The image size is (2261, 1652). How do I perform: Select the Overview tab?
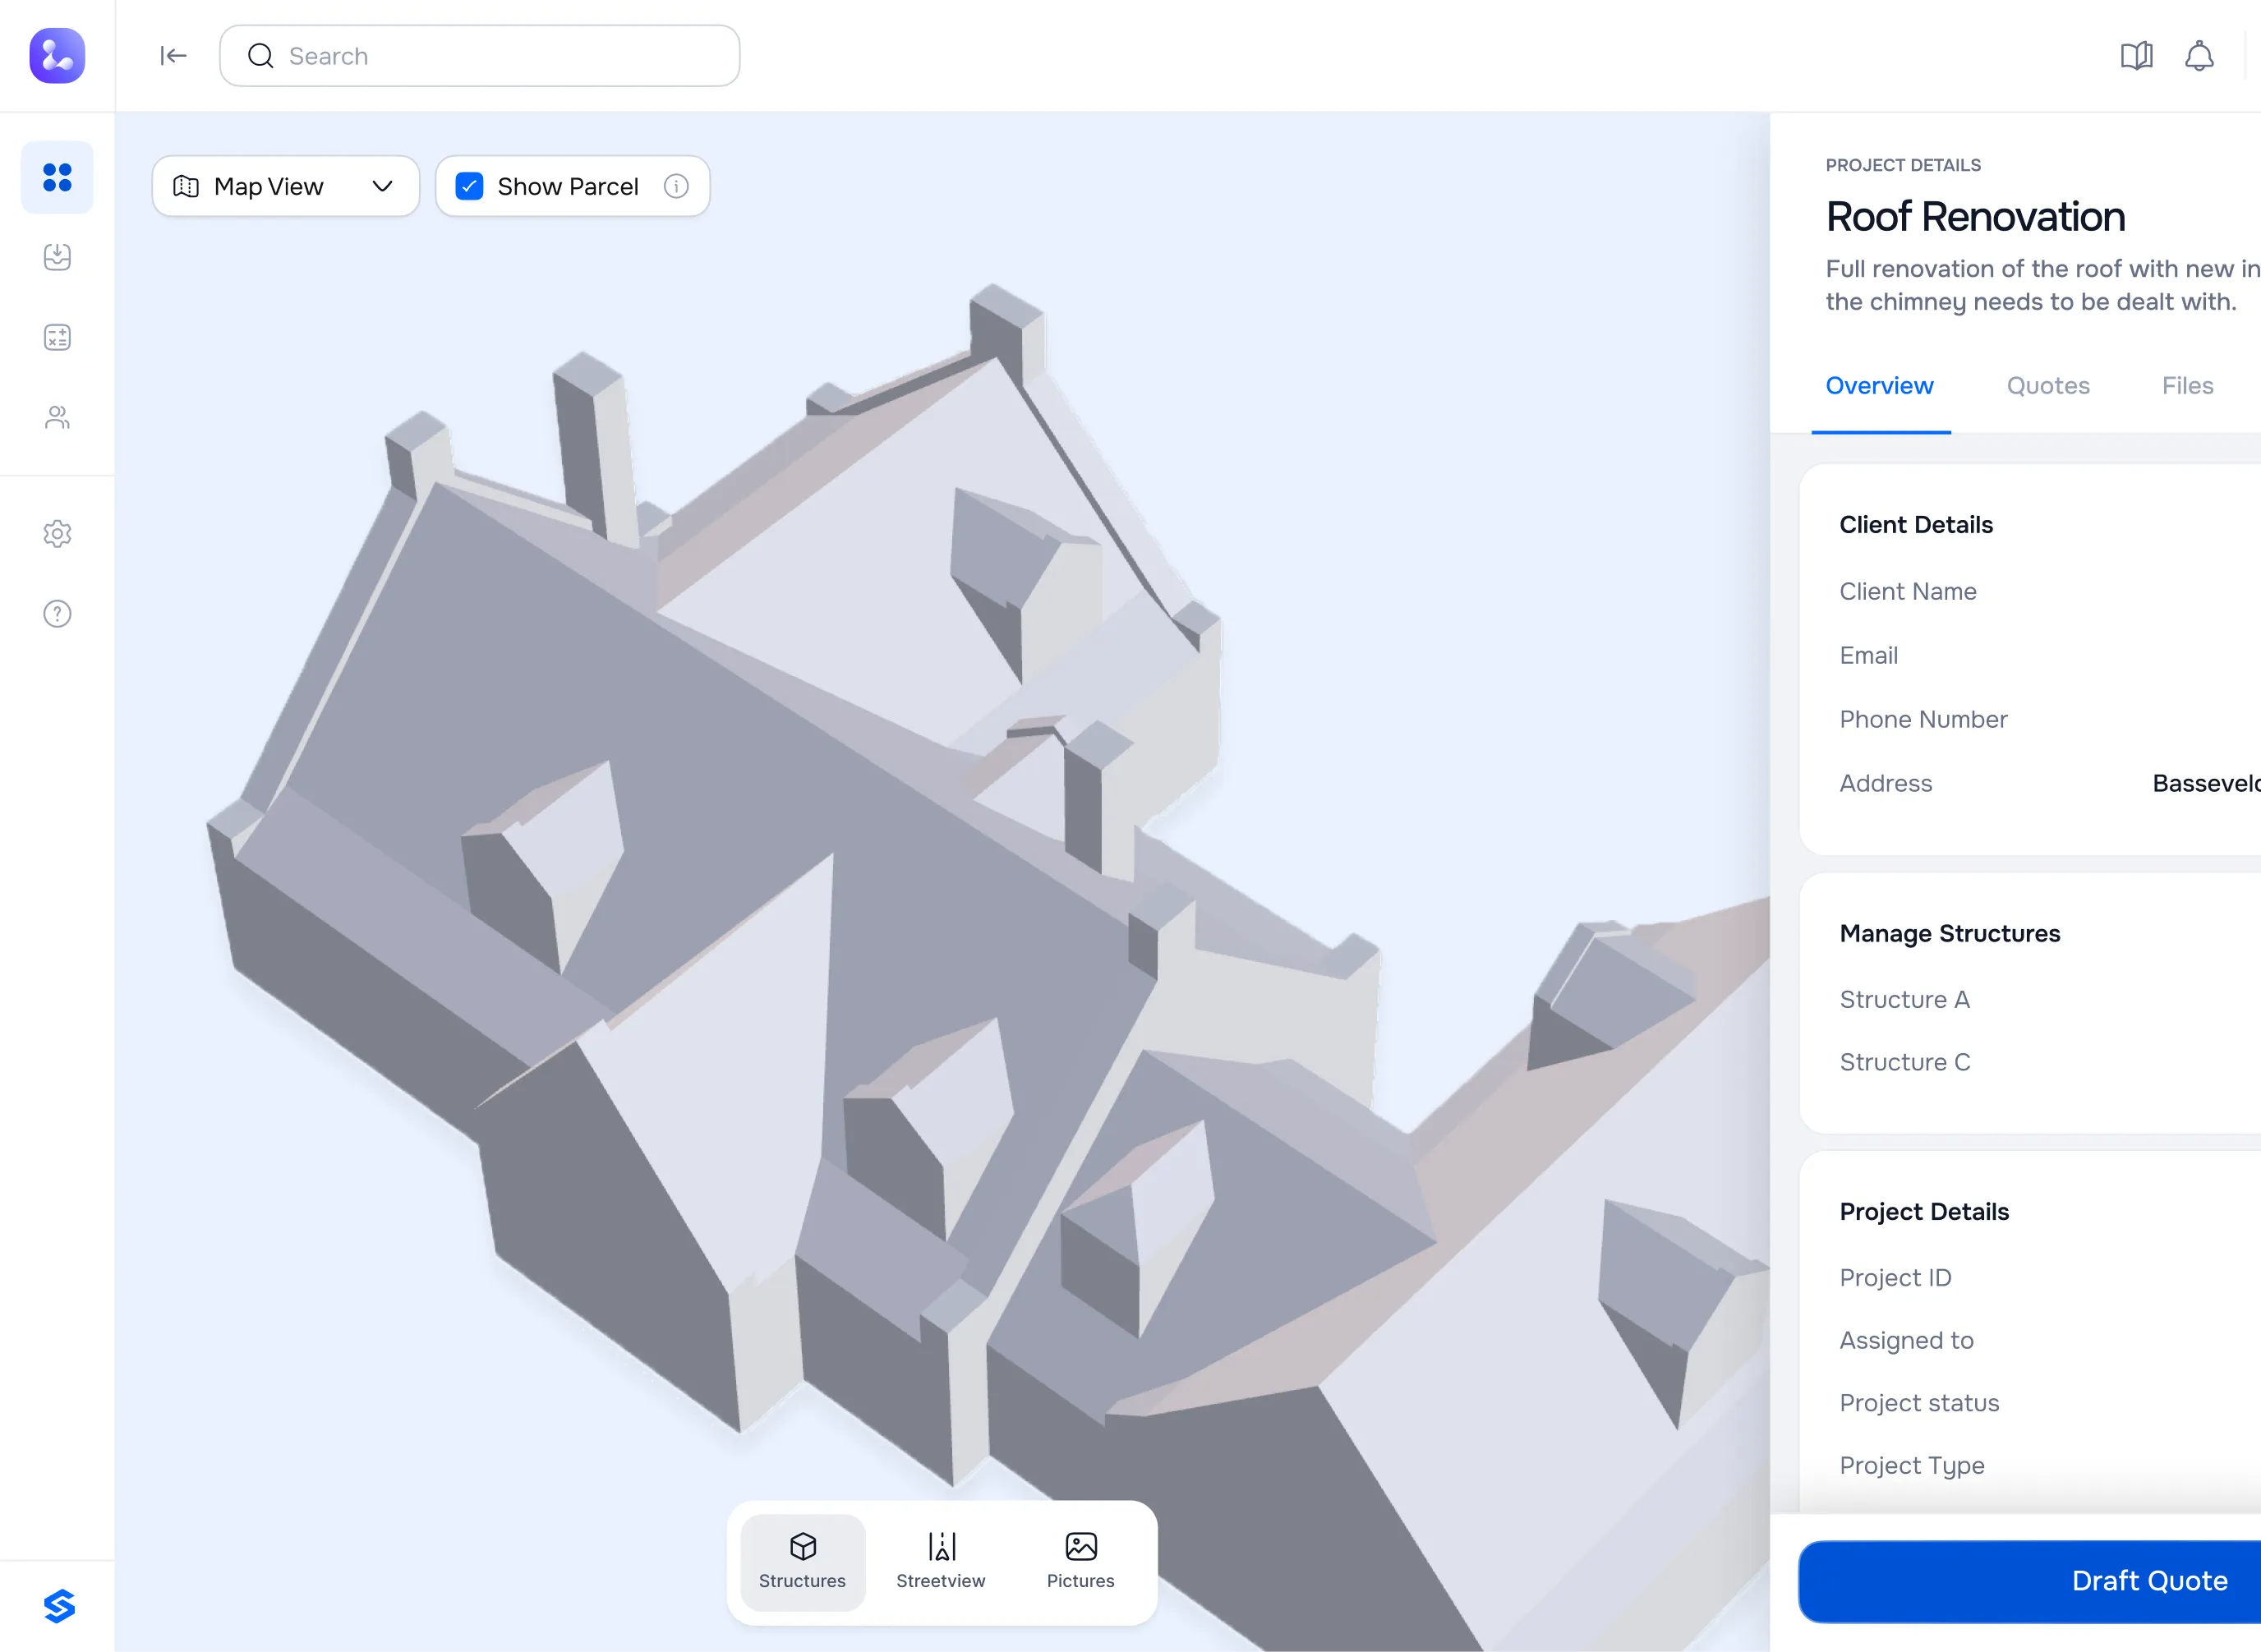tap(1879, 386)
